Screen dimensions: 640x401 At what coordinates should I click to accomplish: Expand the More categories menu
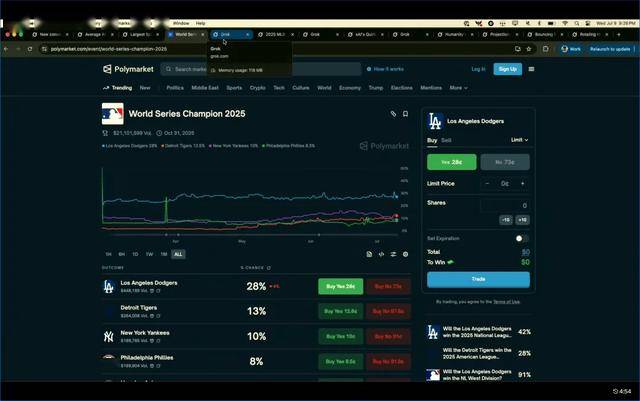459,88
